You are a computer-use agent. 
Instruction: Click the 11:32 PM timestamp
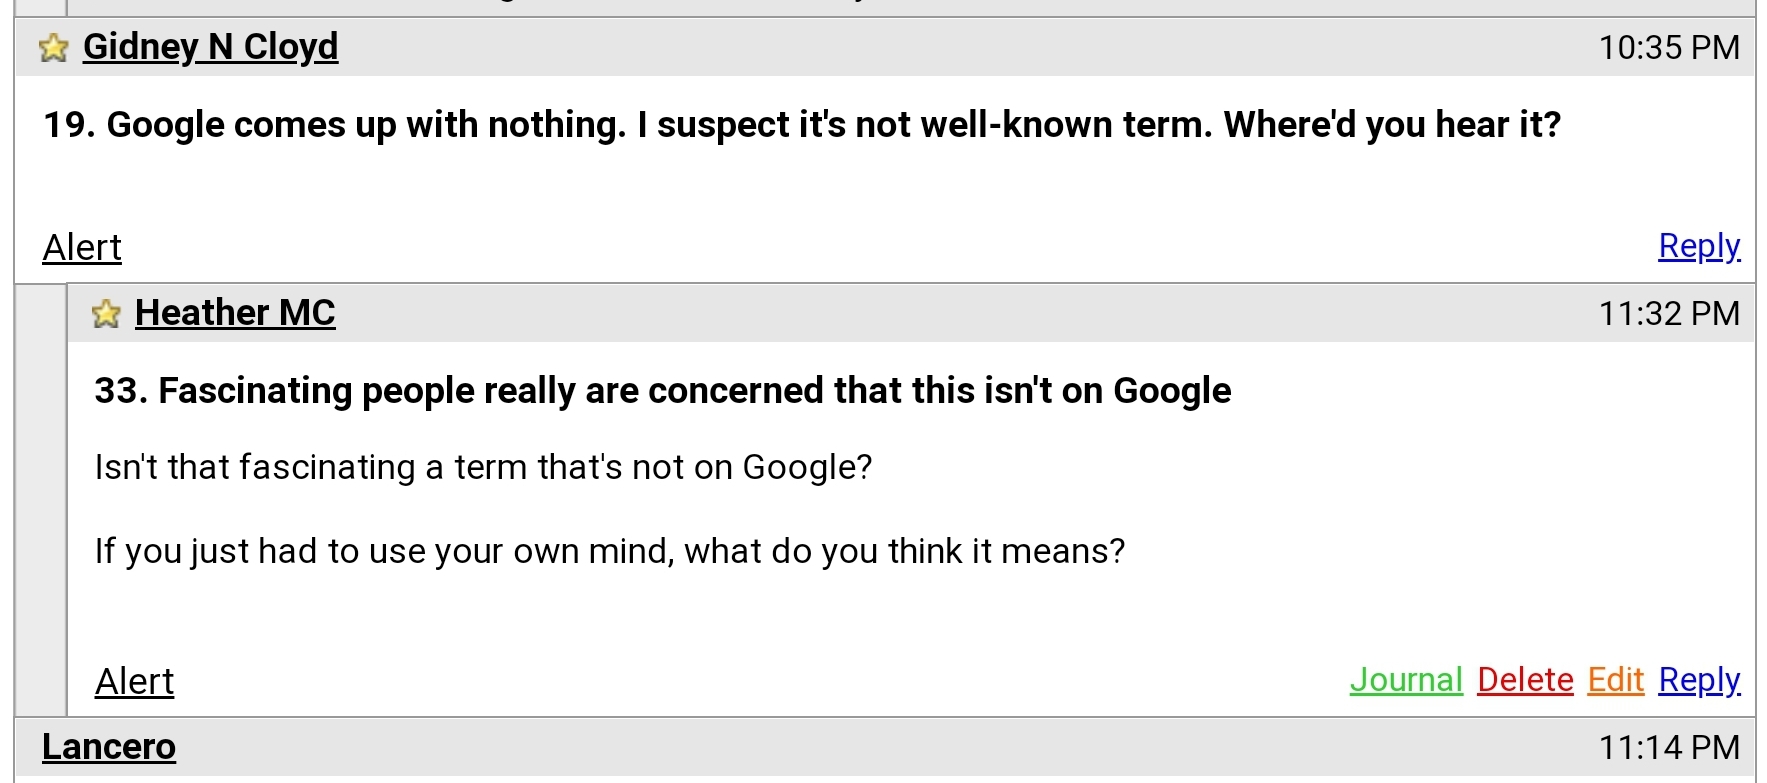coord(1668,314)
